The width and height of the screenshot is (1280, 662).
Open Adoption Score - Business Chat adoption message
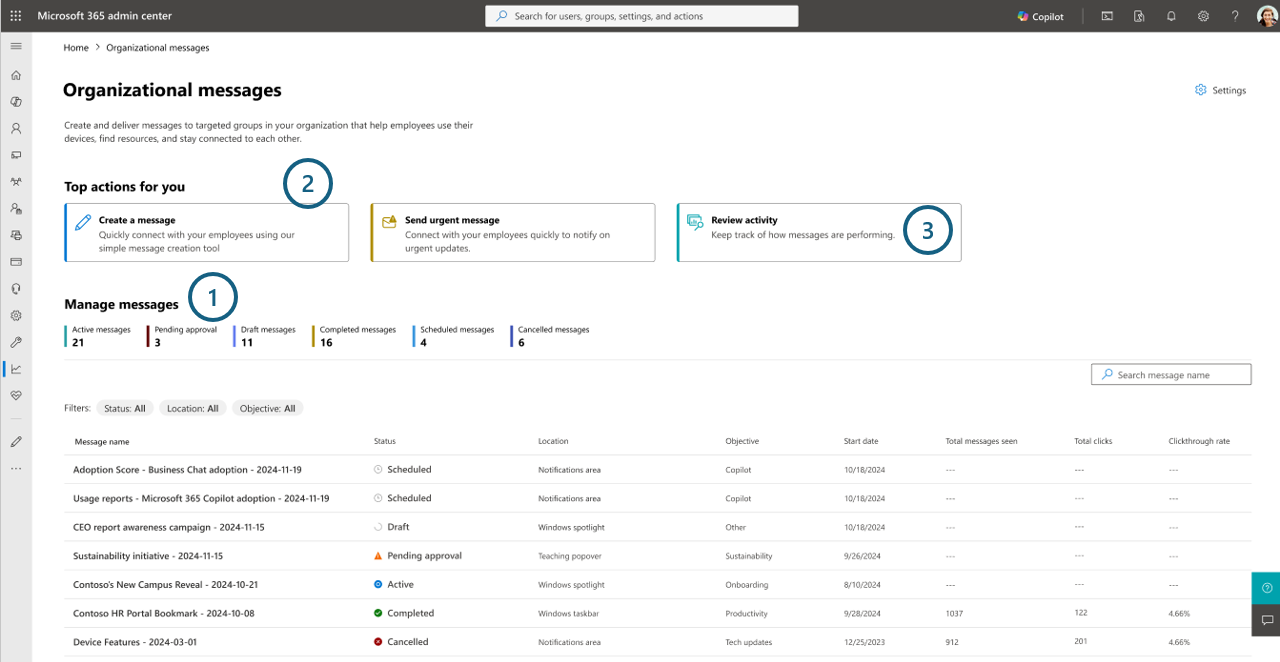187,469
